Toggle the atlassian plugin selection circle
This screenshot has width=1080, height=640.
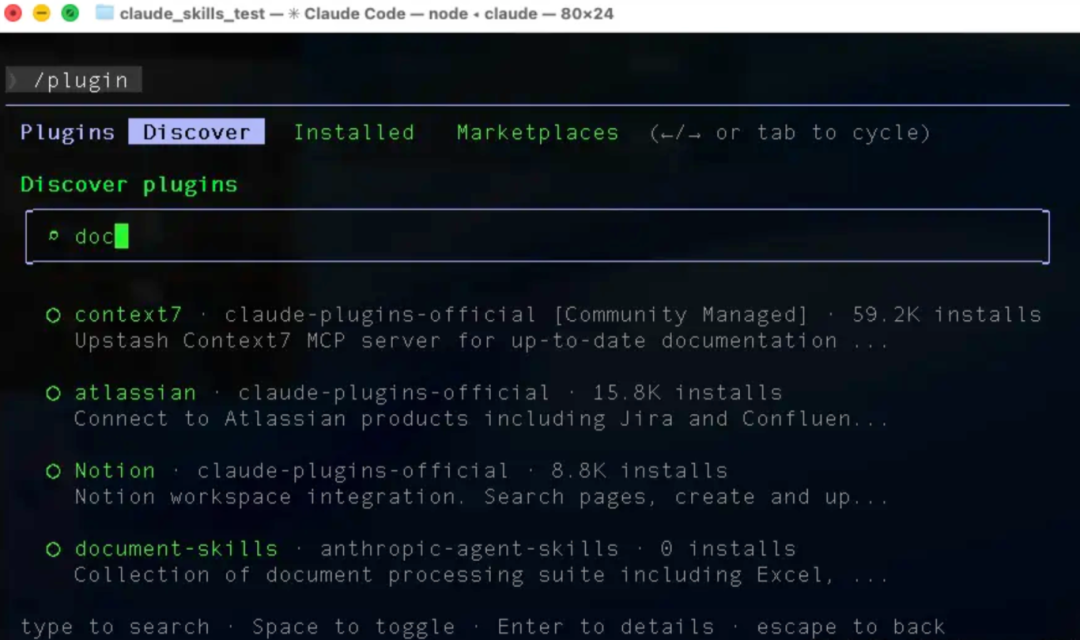click(53, 393)
